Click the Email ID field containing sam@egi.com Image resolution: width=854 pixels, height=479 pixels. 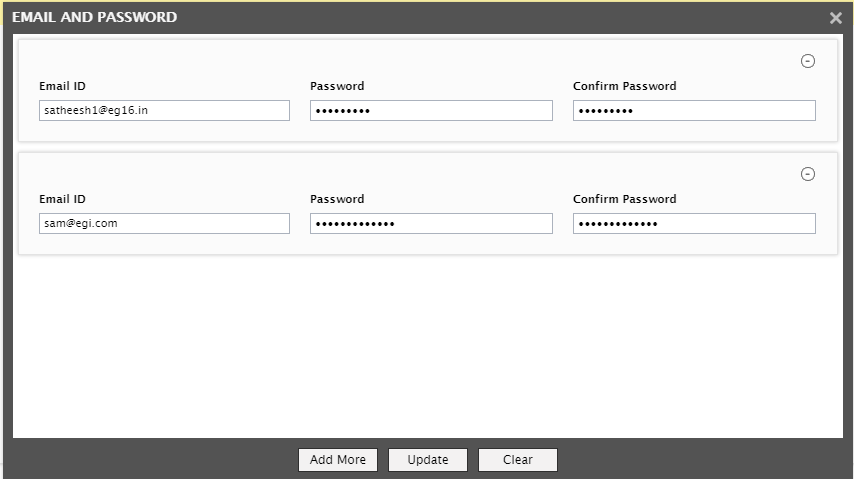click(x=164, y=223)
